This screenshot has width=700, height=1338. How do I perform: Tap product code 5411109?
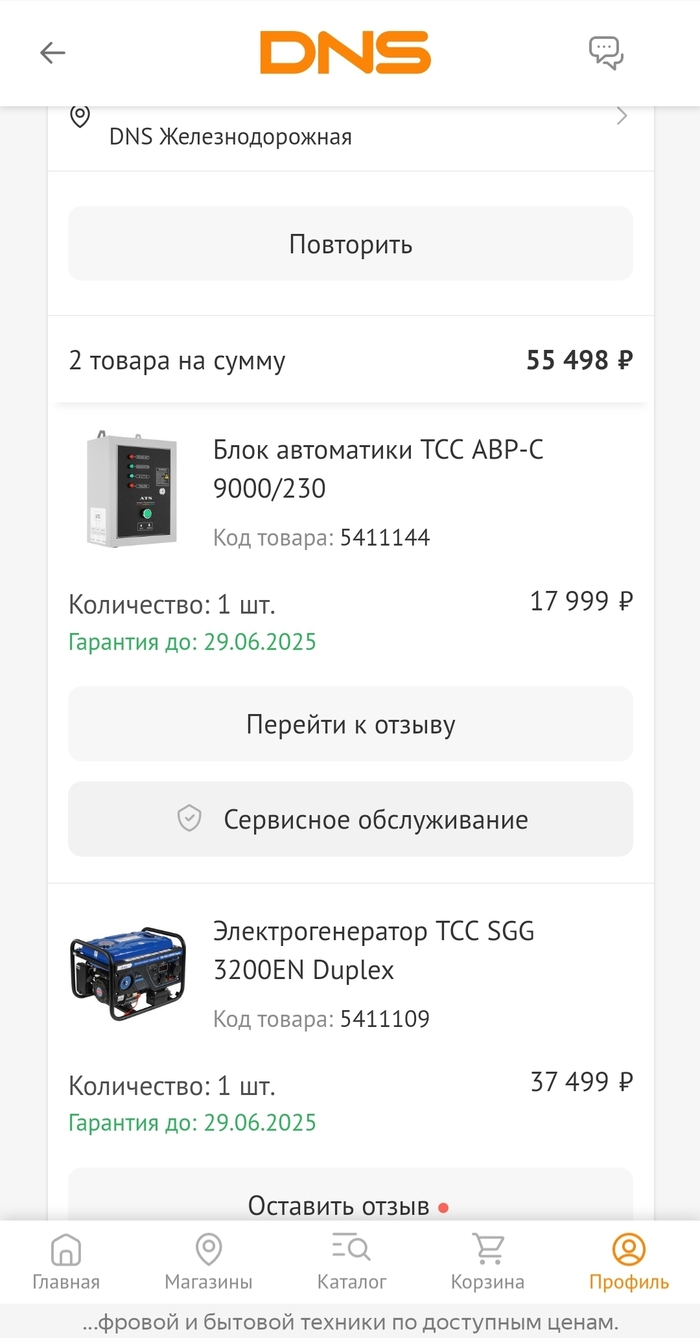(384, 1019)
